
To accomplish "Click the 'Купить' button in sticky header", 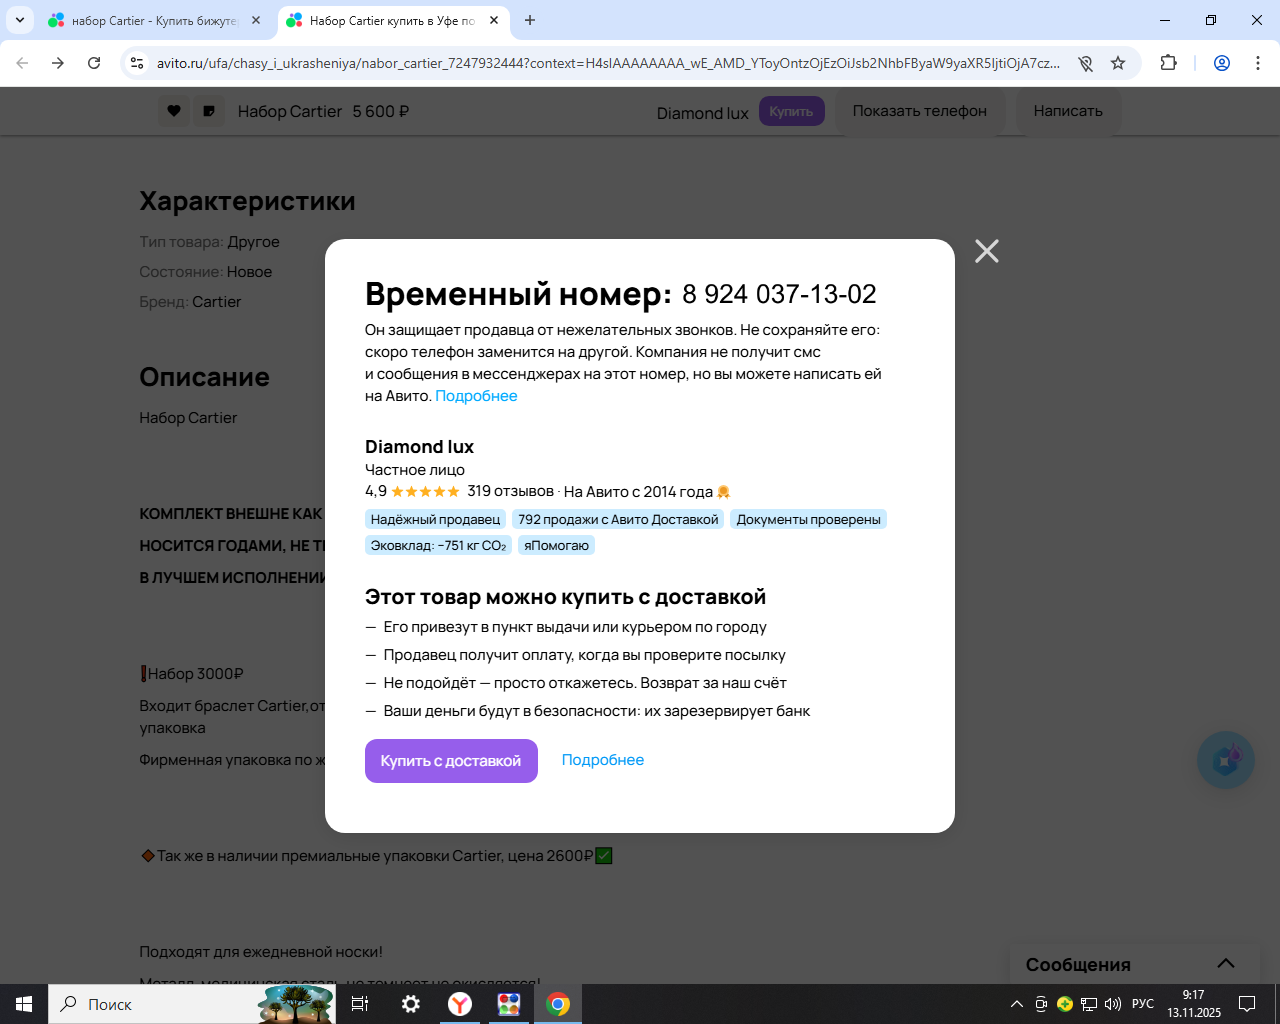I will pyautogui.click(x=792, y=111).
